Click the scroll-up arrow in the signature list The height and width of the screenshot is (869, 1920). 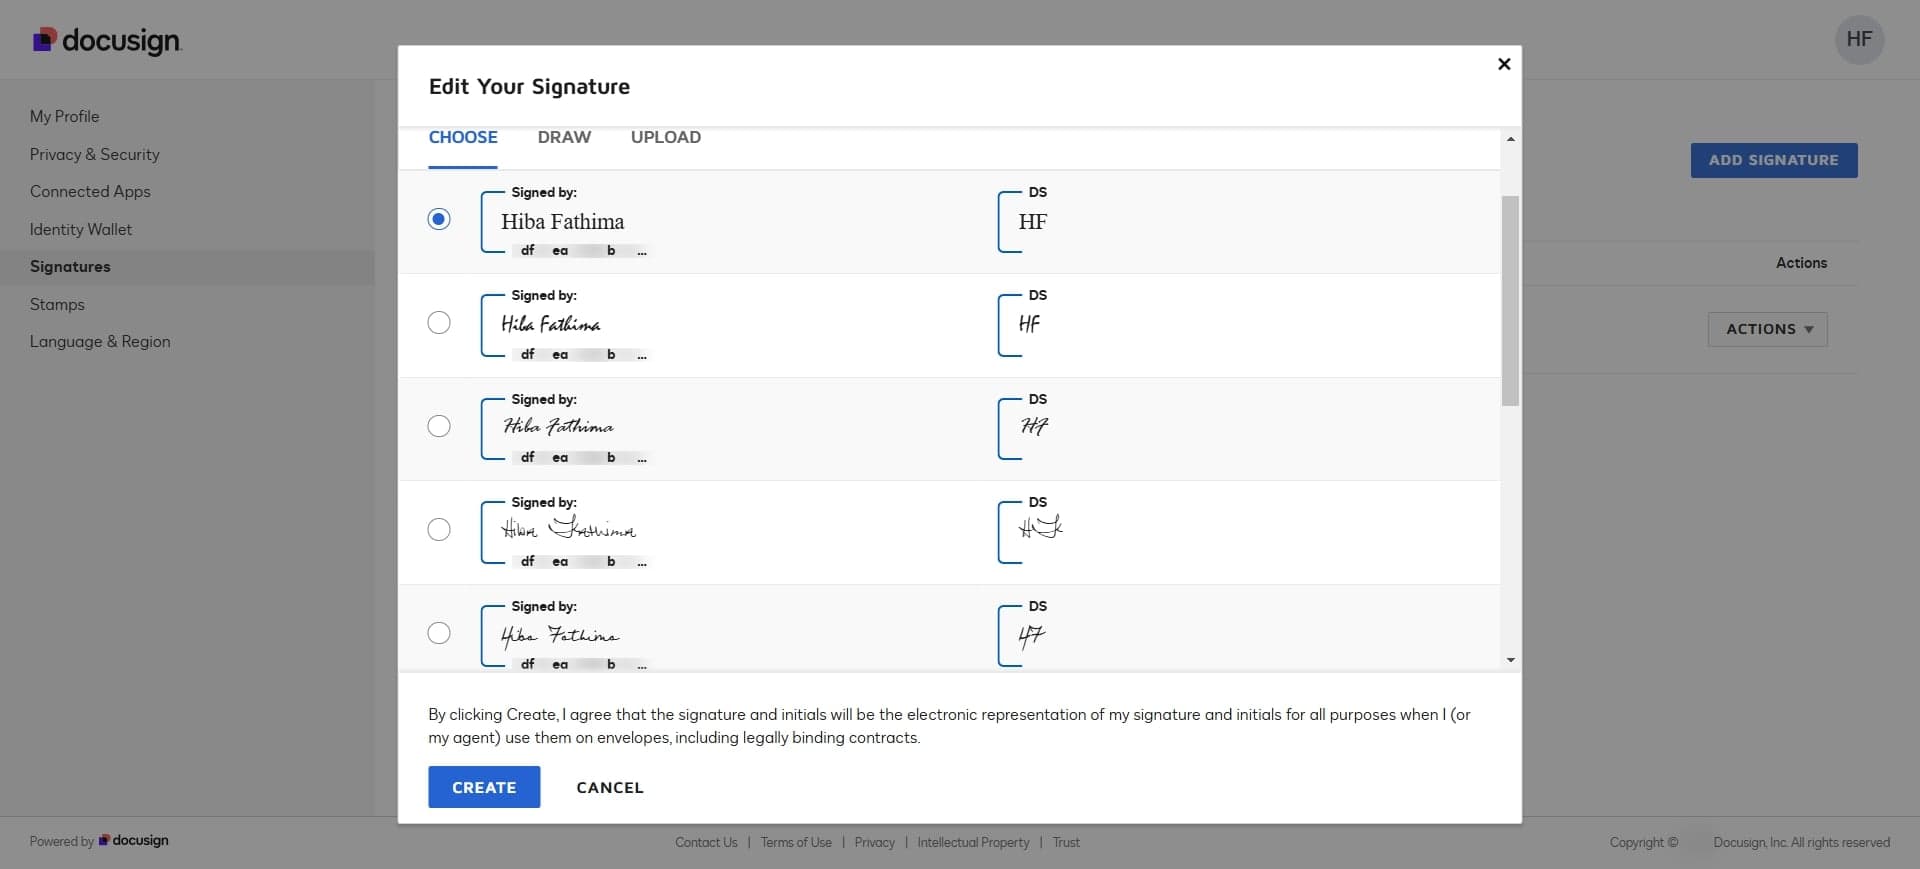click(x=1510, y=139)
